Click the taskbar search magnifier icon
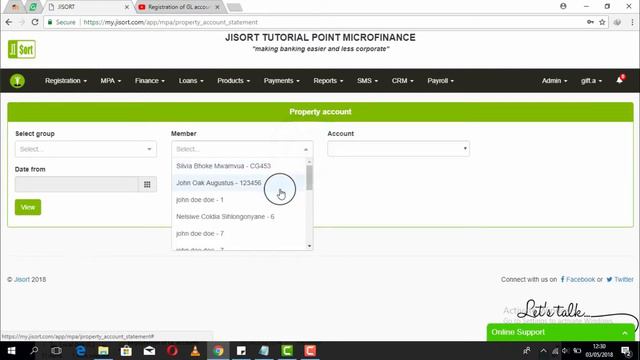Image resolution: width=640 pixels, height=360 pixels. (34, 351)
